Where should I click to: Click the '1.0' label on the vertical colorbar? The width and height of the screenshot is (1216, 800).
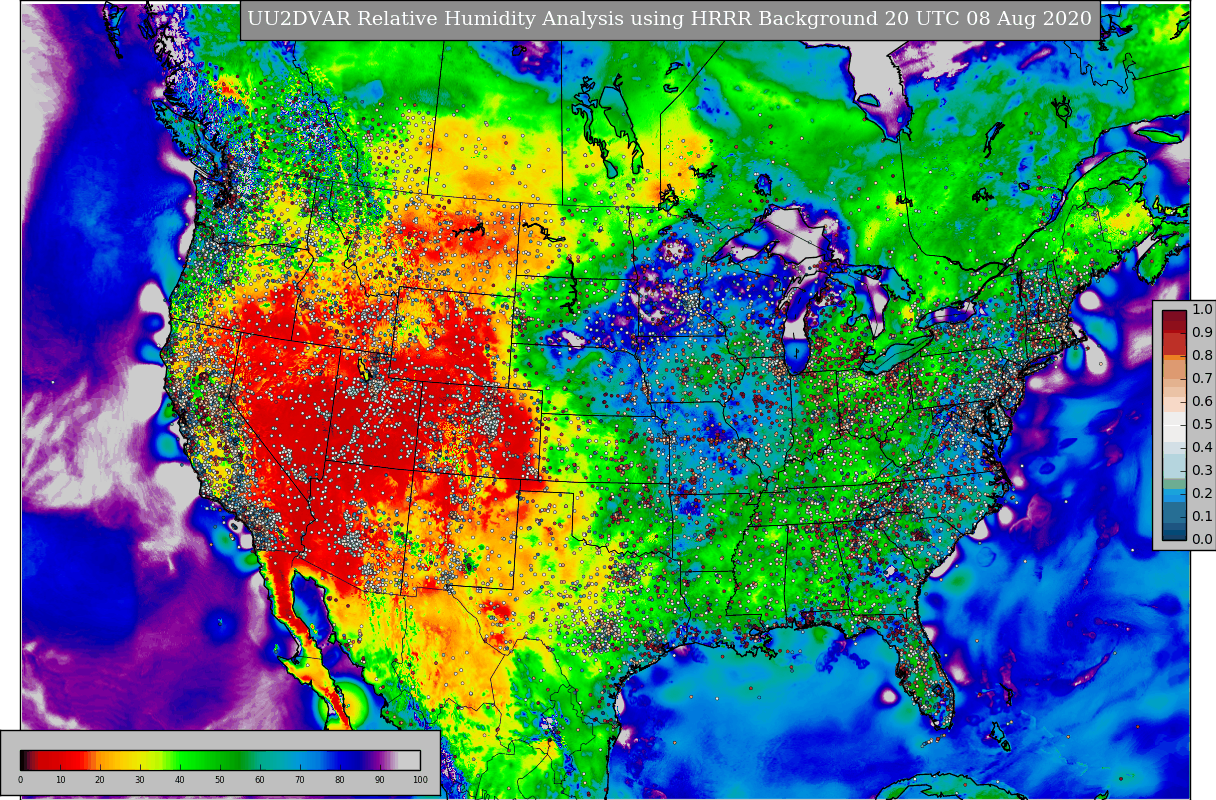pyautogui.click(x=1202, y=309)
